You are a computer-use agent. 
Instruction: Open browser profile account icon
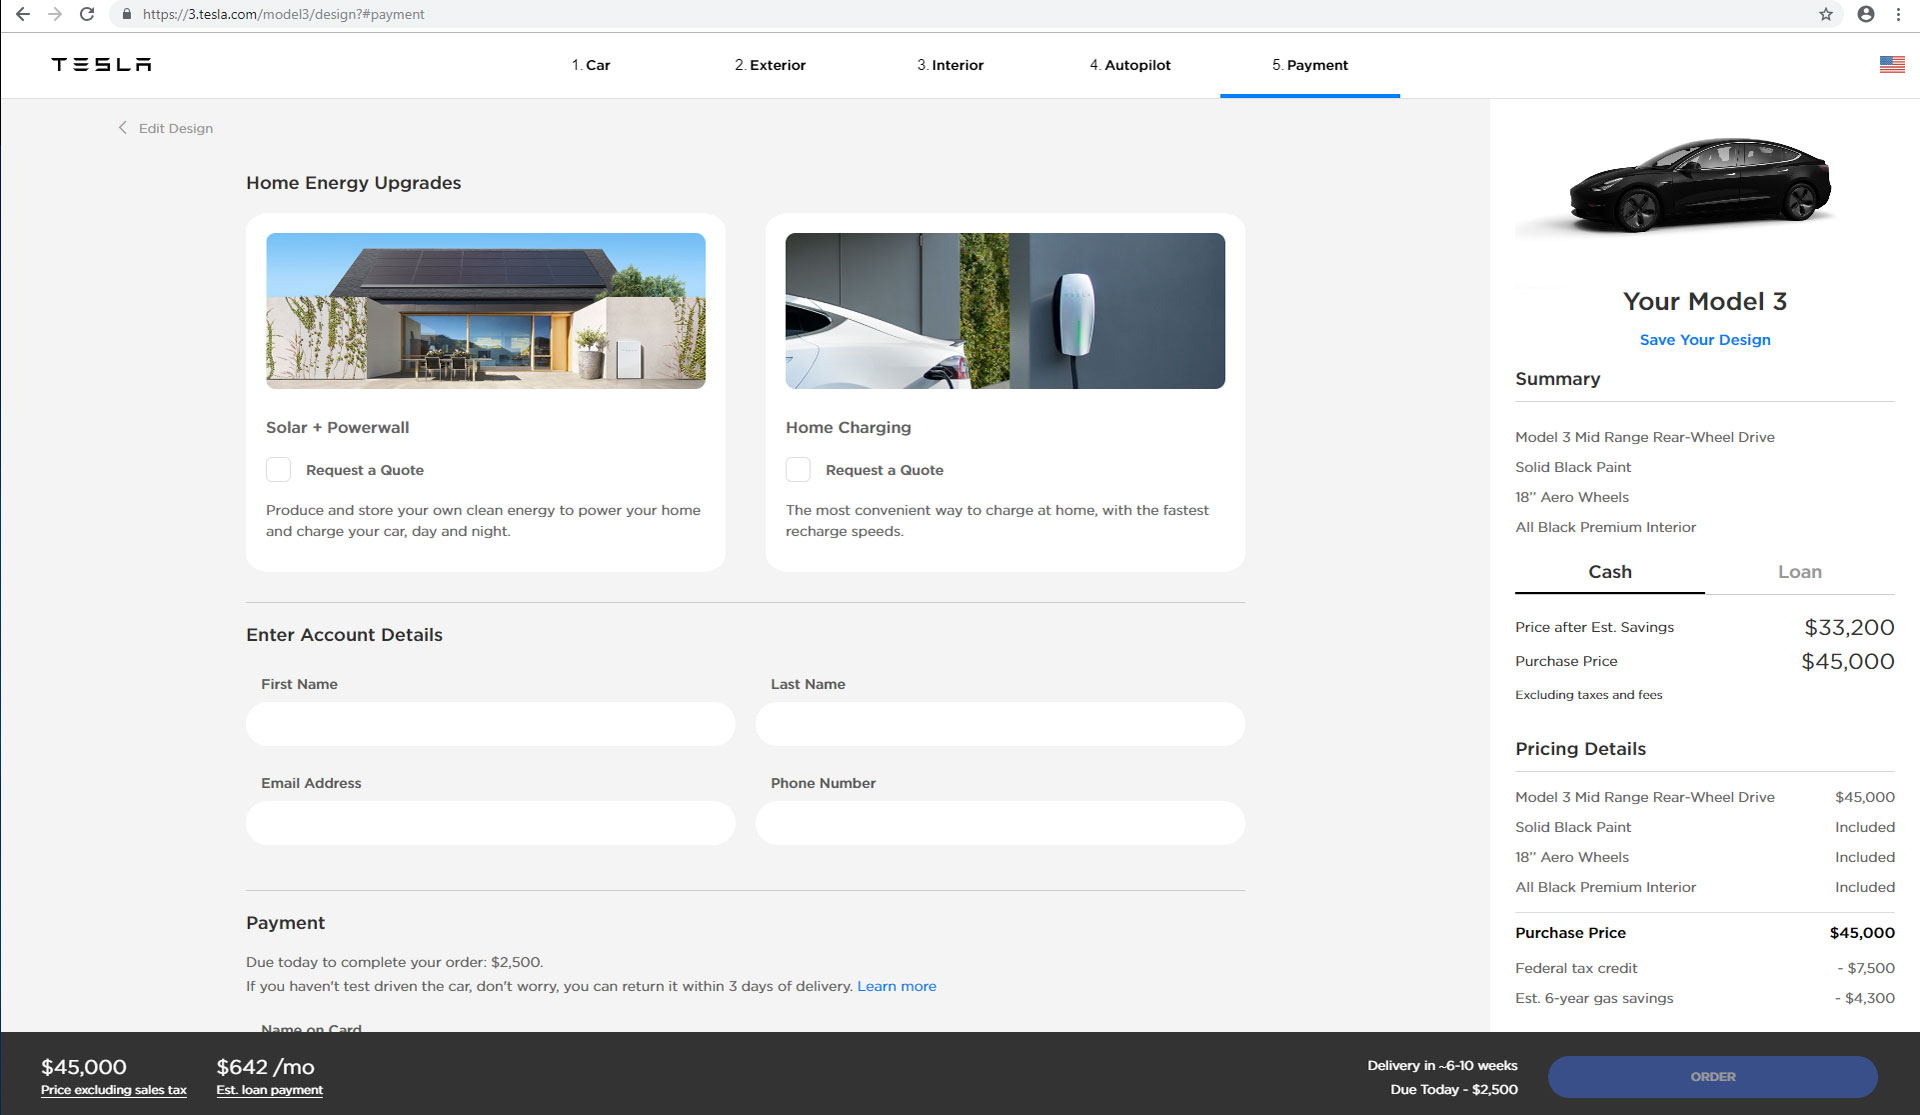[1865, 14]
